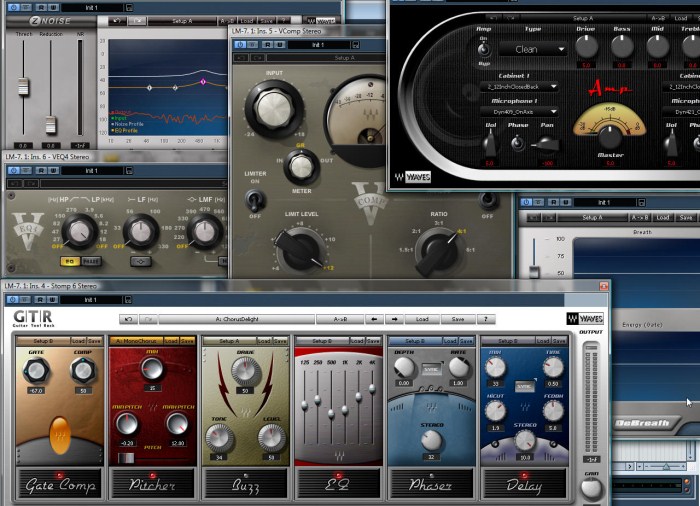Click the Pitcher pedal footswitch
This screenshot has width=700, height=506.
coord(152,484)
